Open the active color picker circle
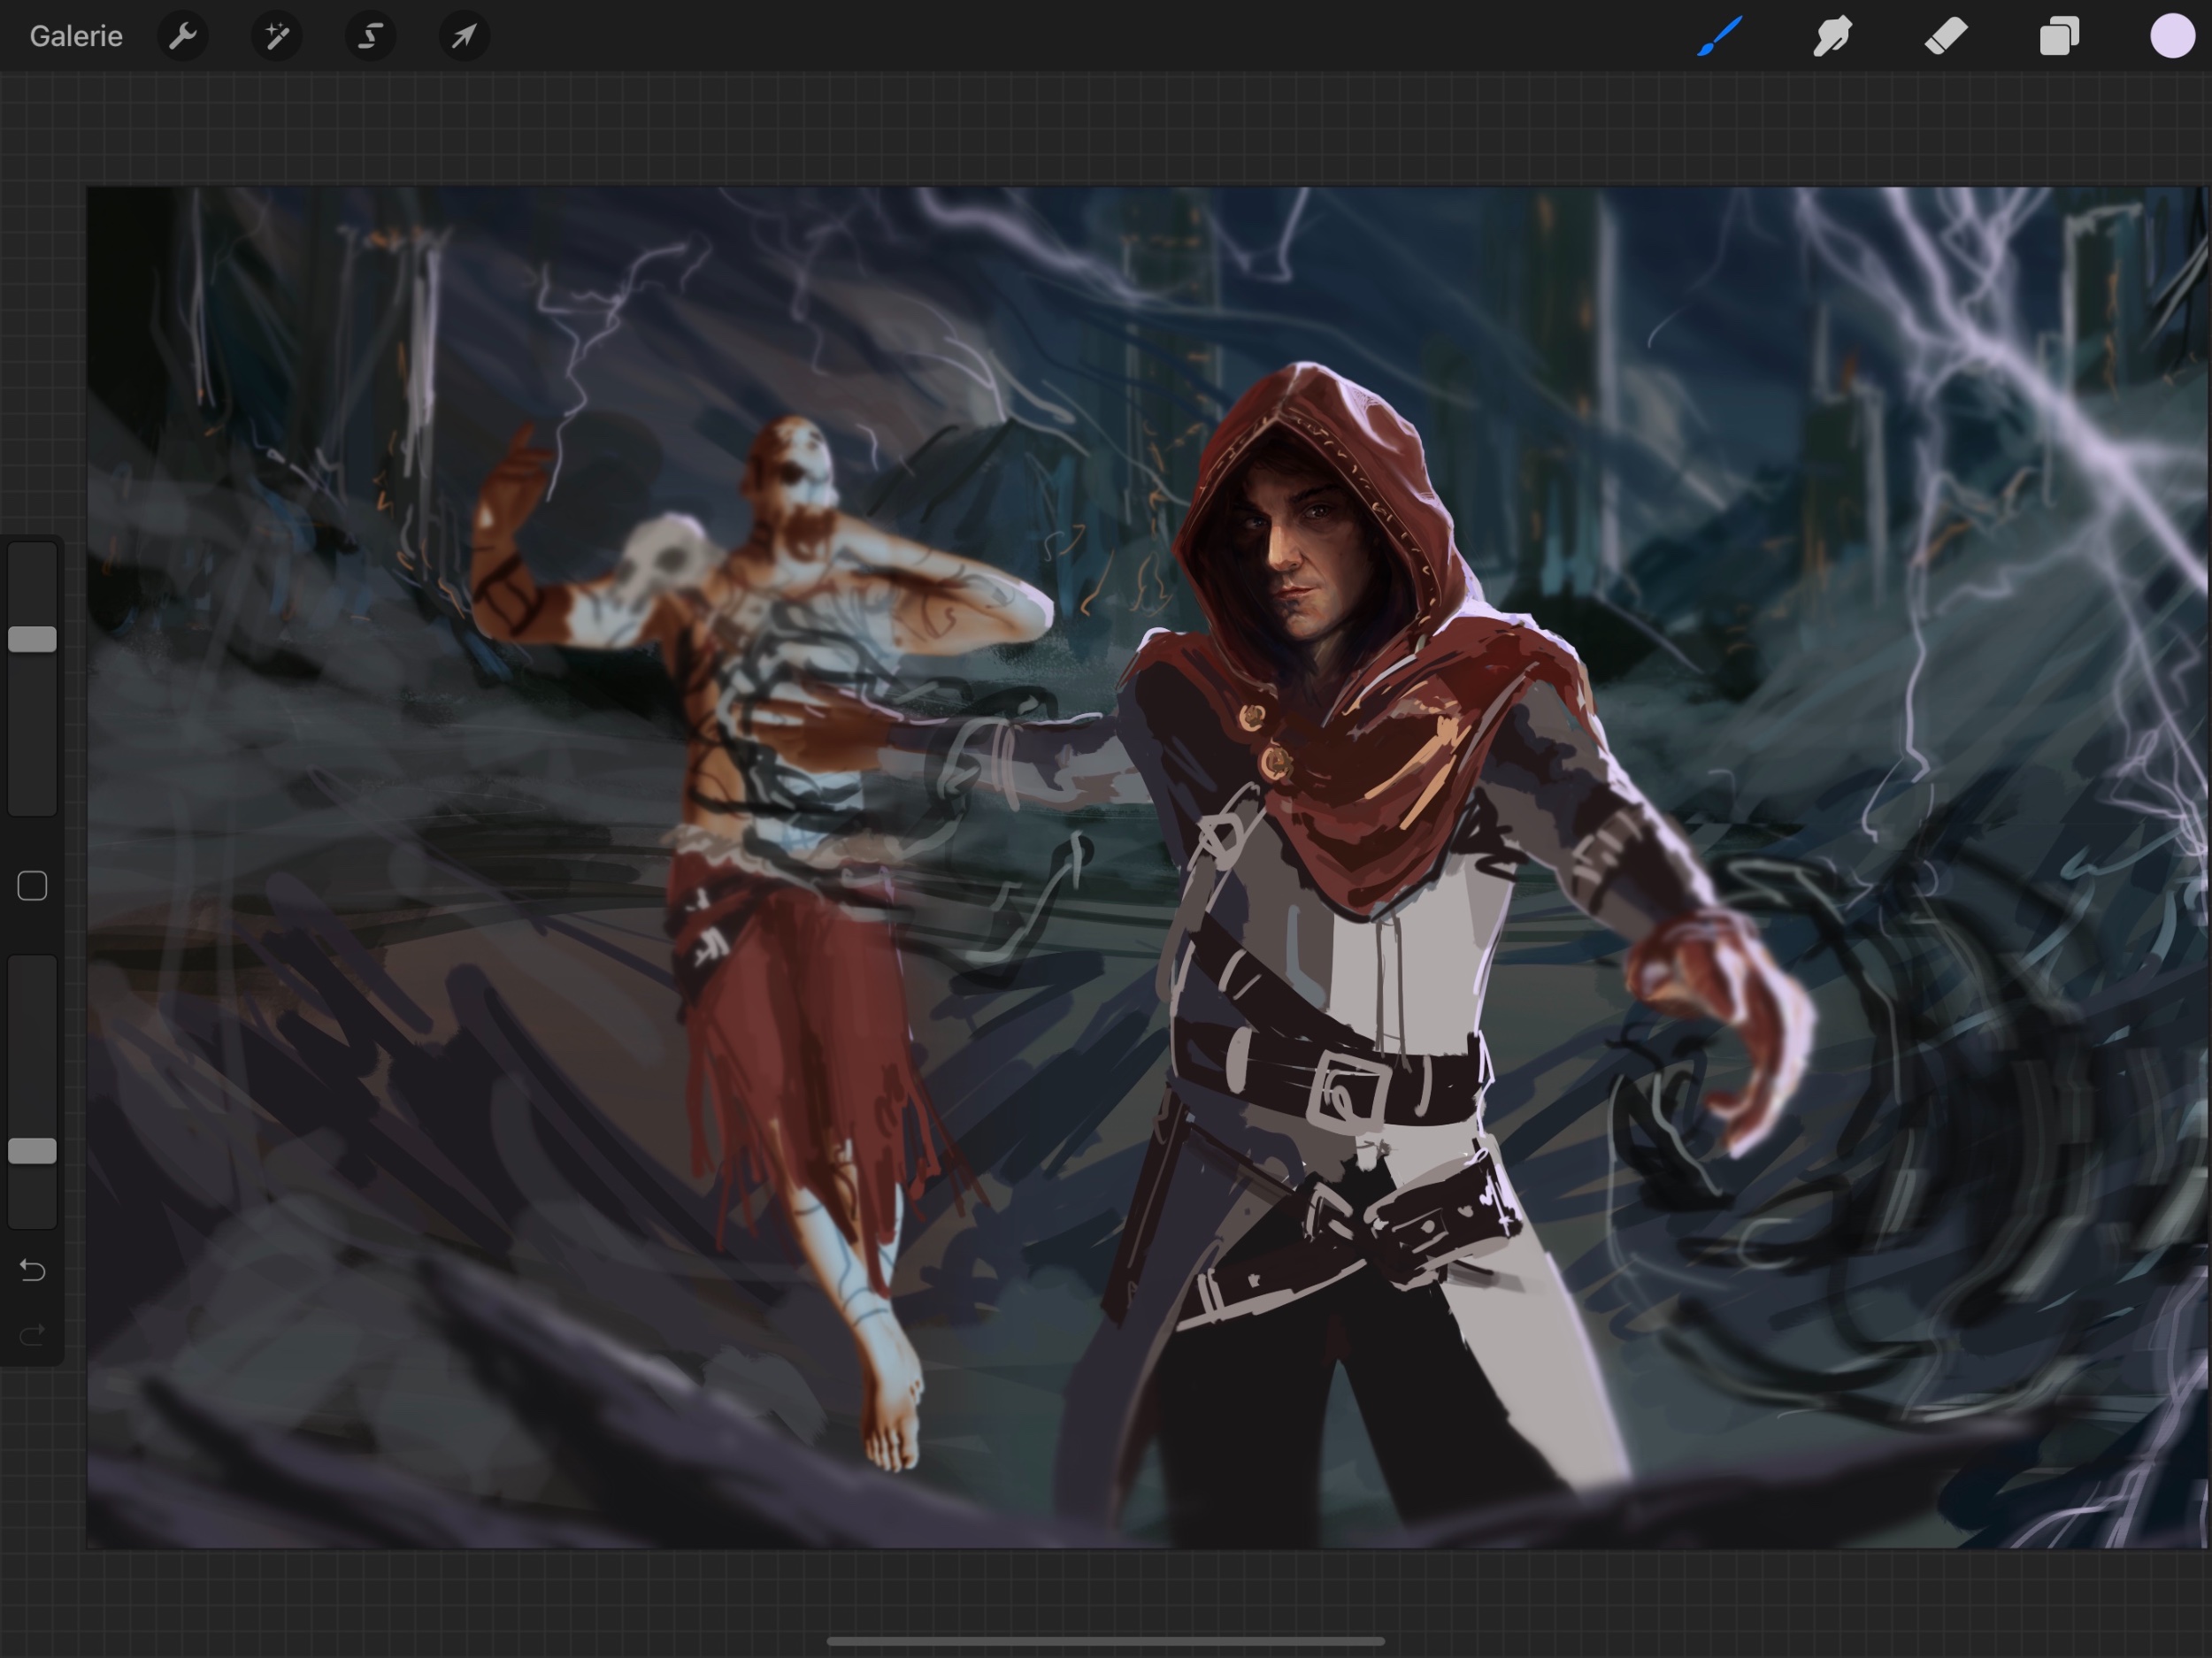 tap(2172, 37)
